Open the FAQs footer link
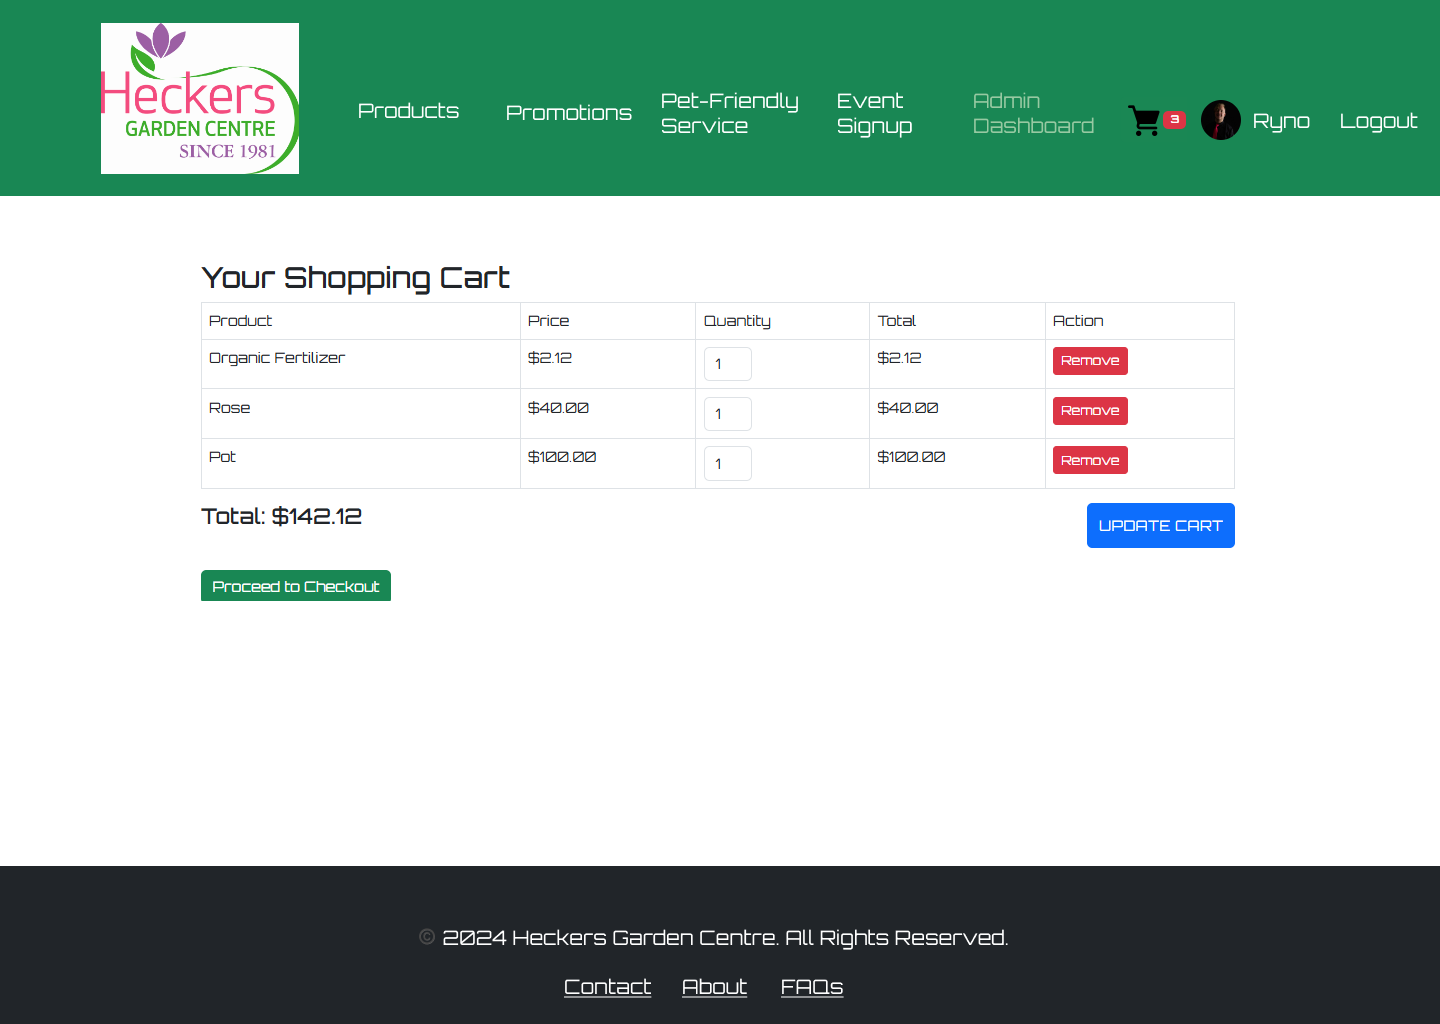Image resolution: width=1440 pixels, height=1024 pixels. (811, 987)
